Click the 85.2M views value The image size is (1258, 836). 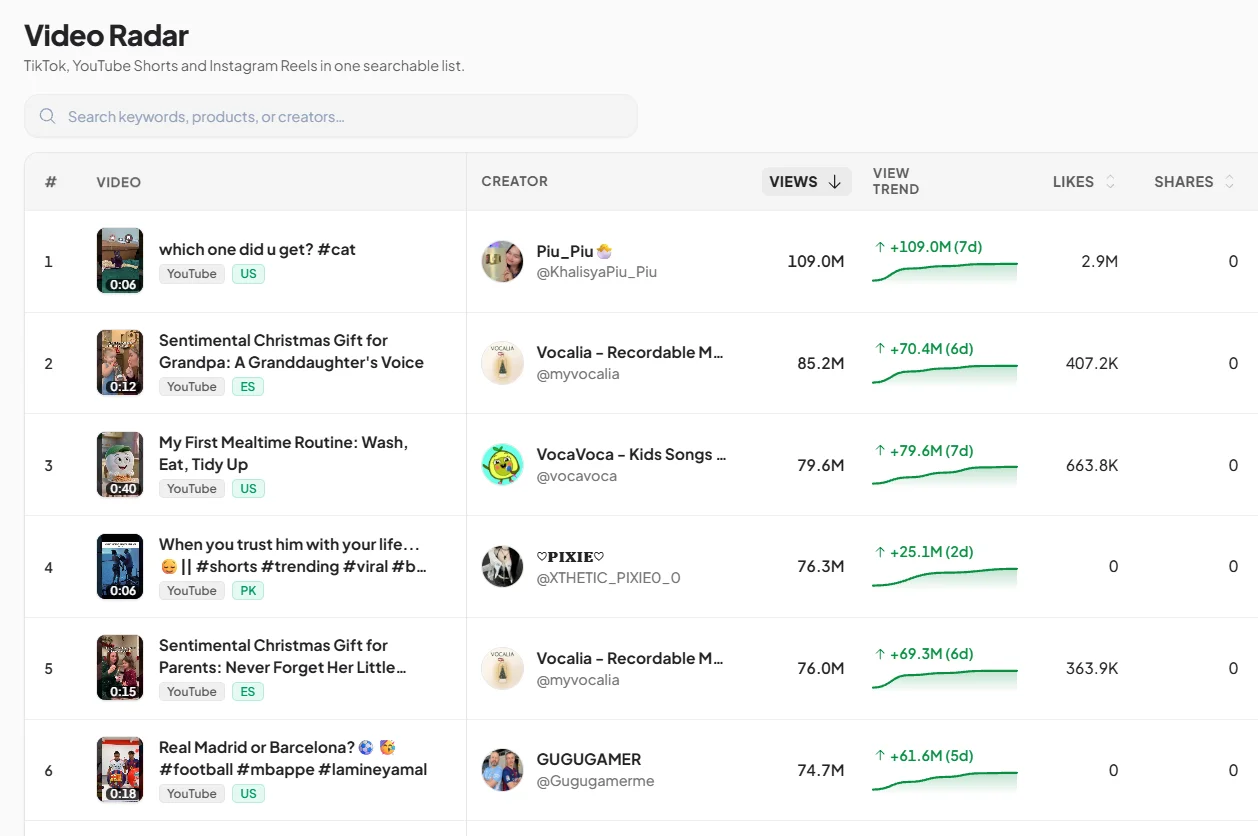coord(821,363)
